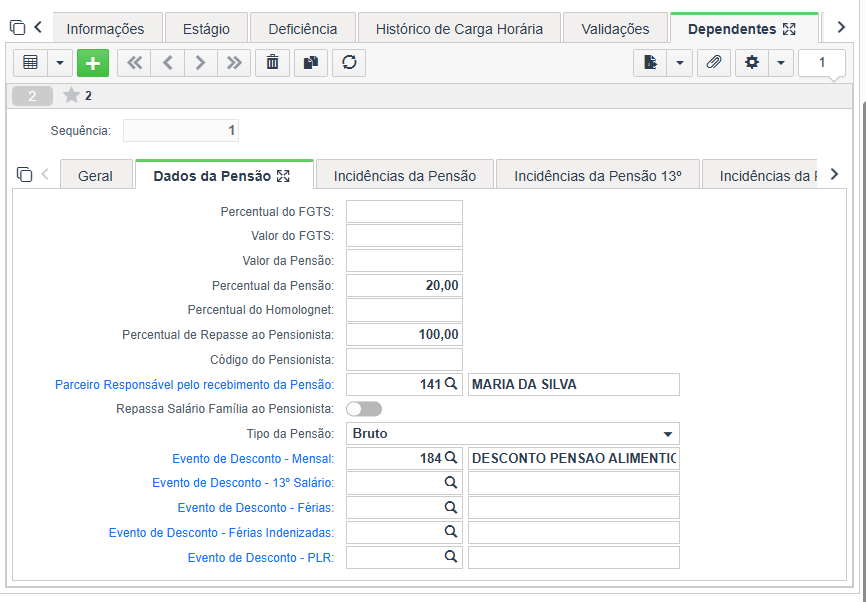Search Evento de Desconto Férias Indenizadas magnifier
This screenshot has width=866, height=602.
pos(451,532)
